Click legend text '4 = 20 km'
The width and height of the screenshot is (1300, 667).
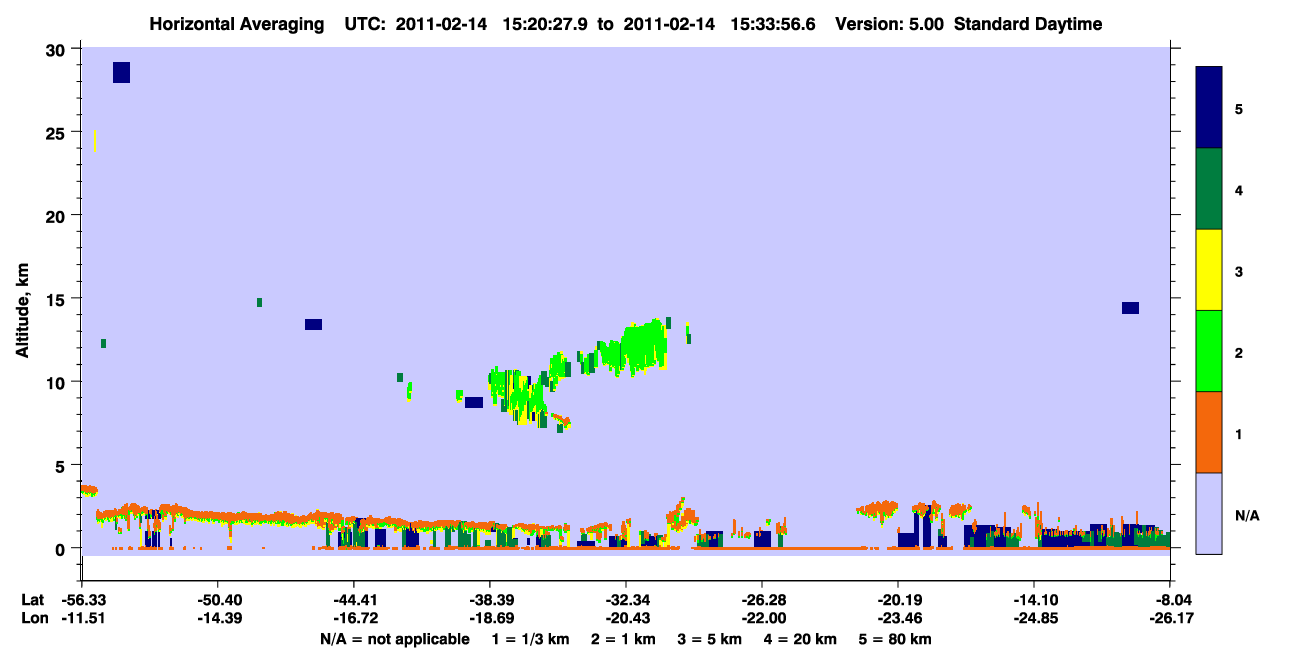pyautogui.click(x=801, y=639)
